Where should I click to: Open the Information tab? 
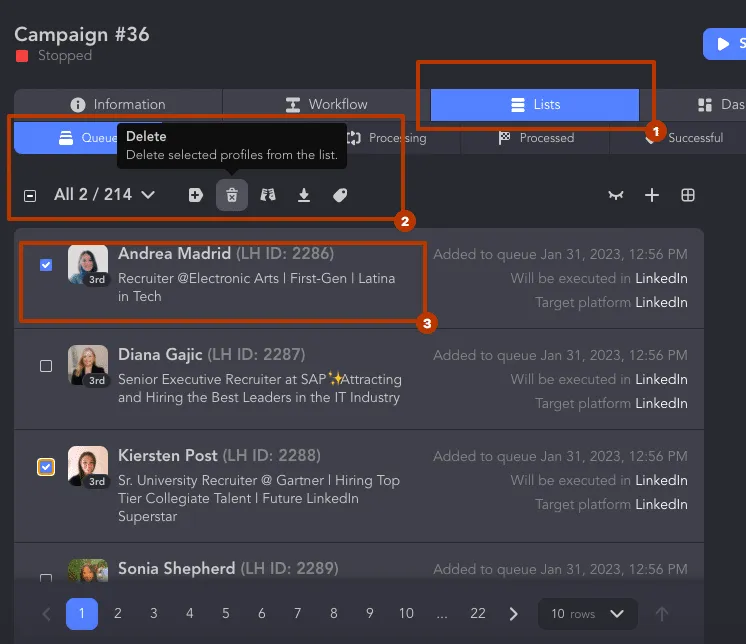click(x=118, y=105)
